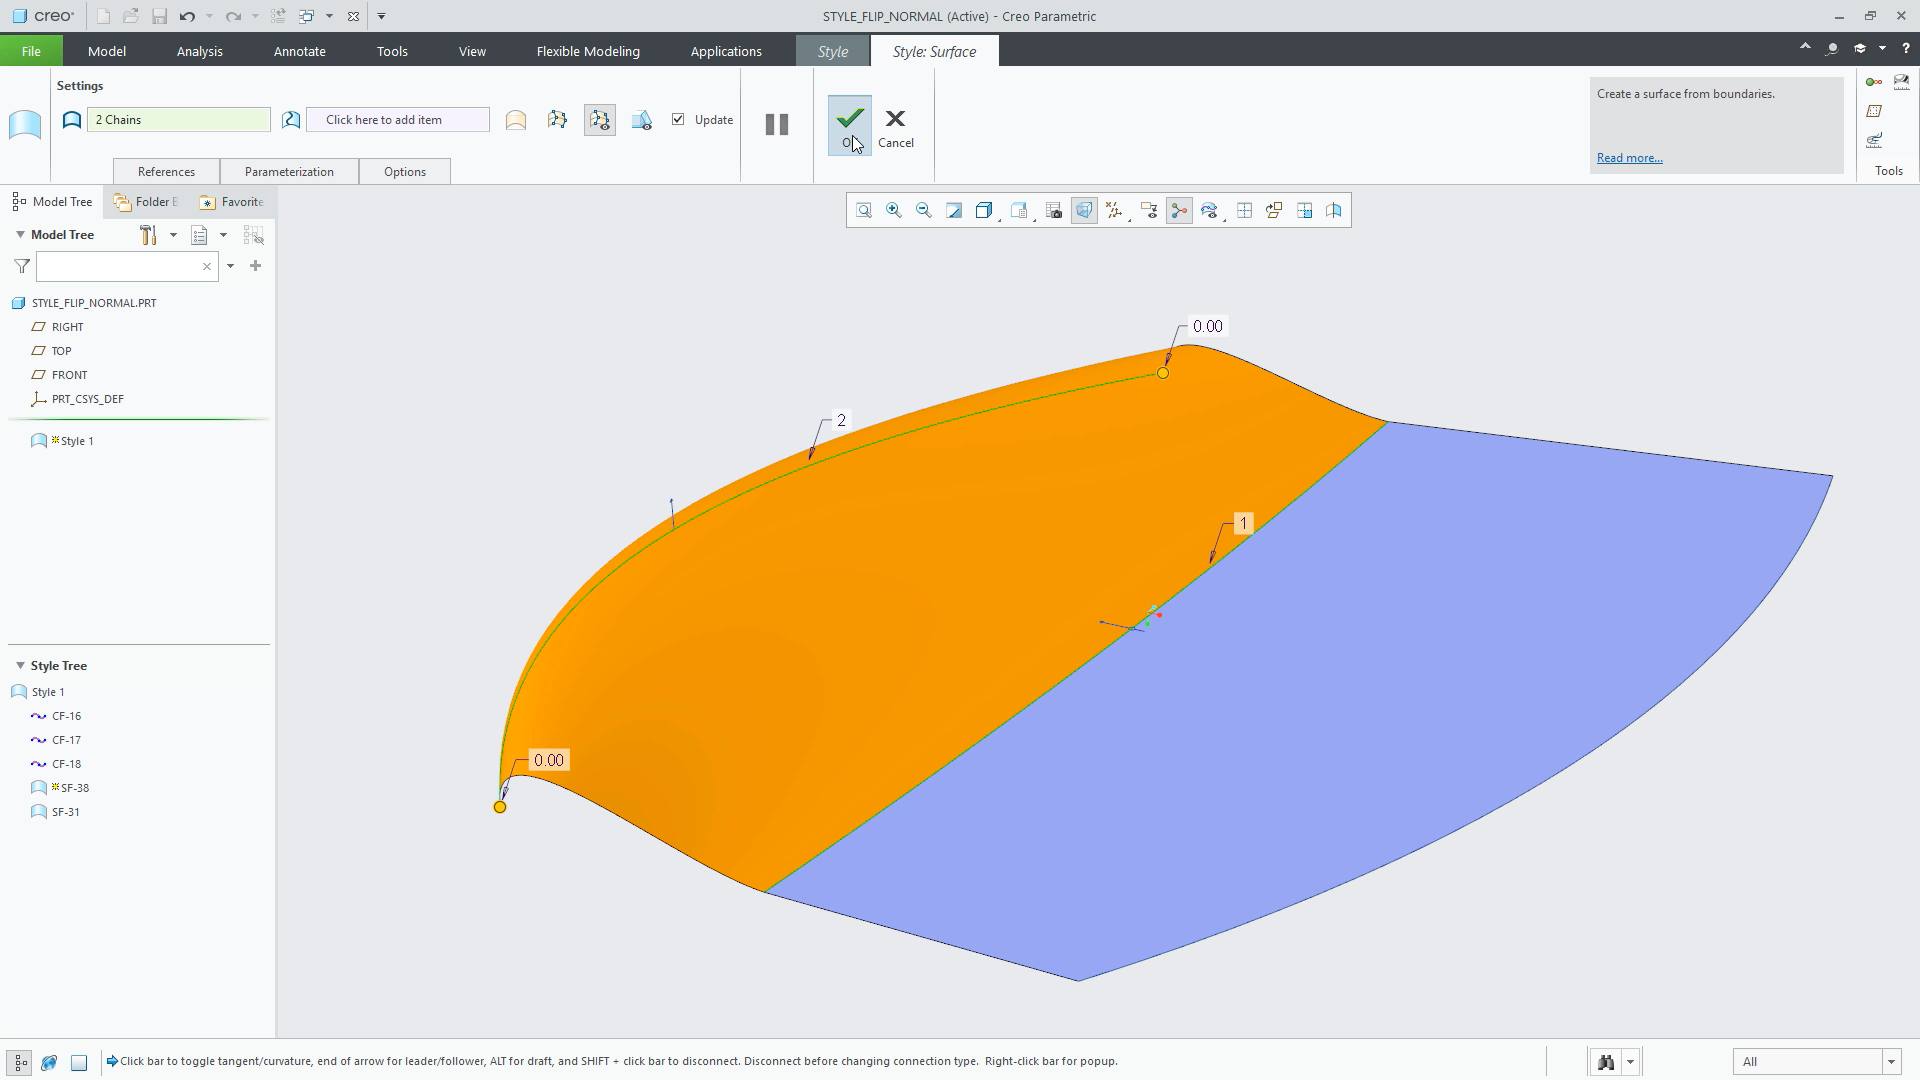Click the trimmed surface option icon
This screenshot has width=1920, height=1080.
642,120
